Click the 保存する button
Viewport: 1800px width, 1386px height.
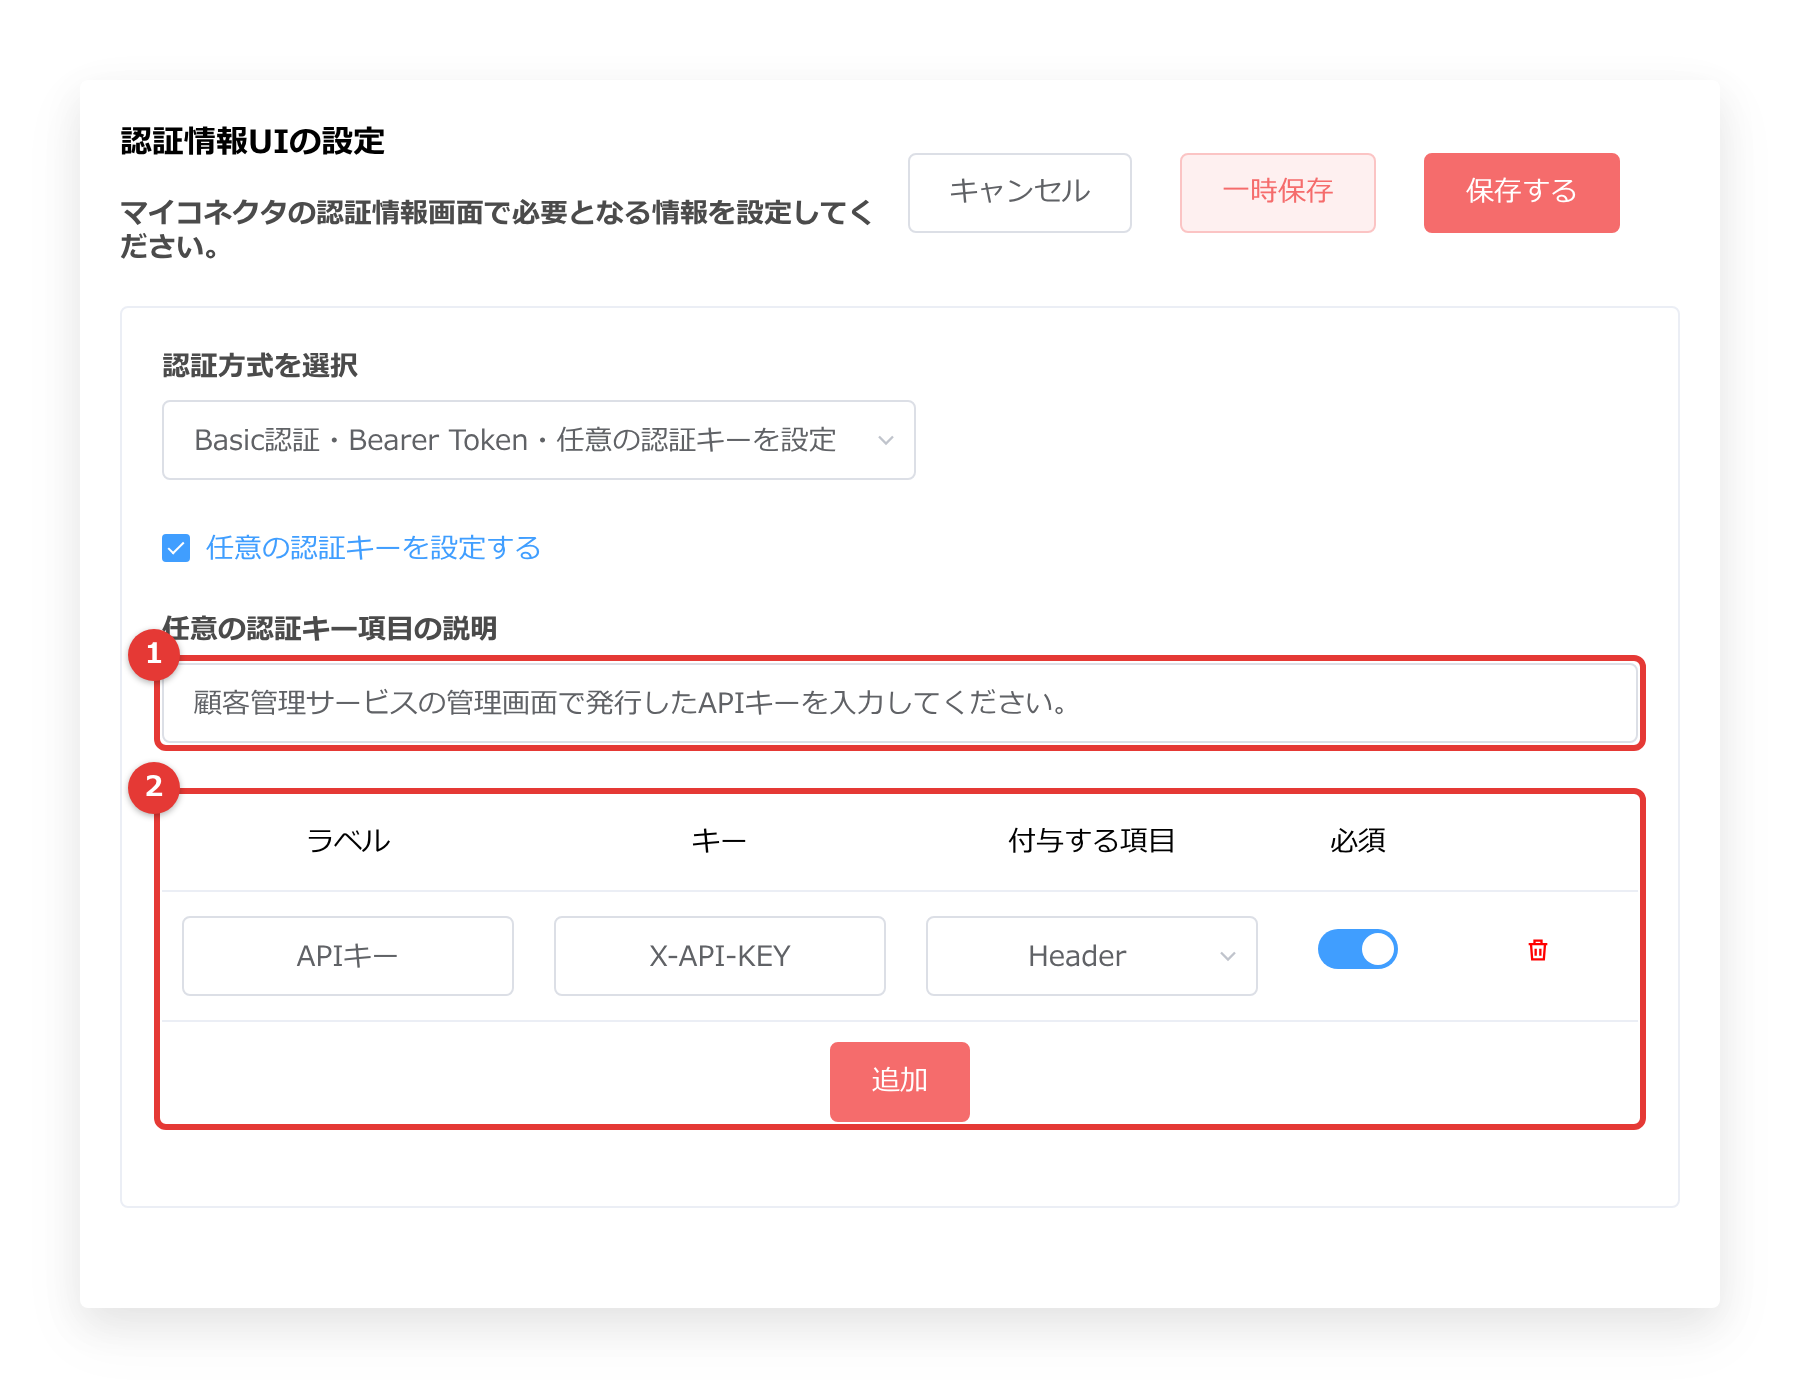tap(1522, 193)
